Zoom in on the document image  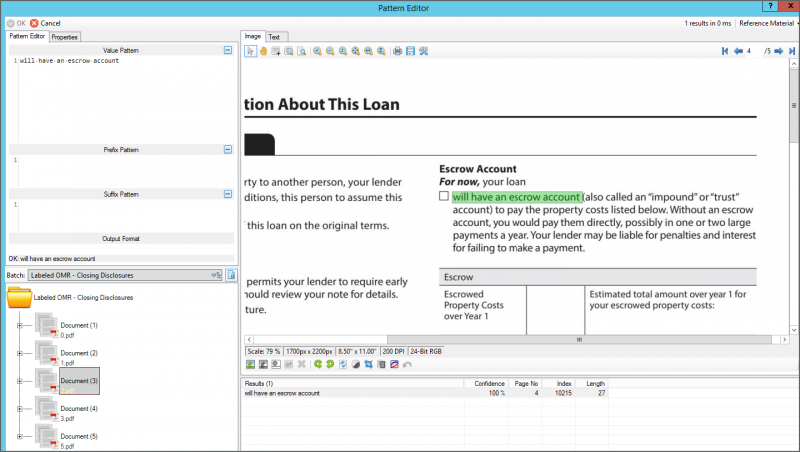click(317, 51)
